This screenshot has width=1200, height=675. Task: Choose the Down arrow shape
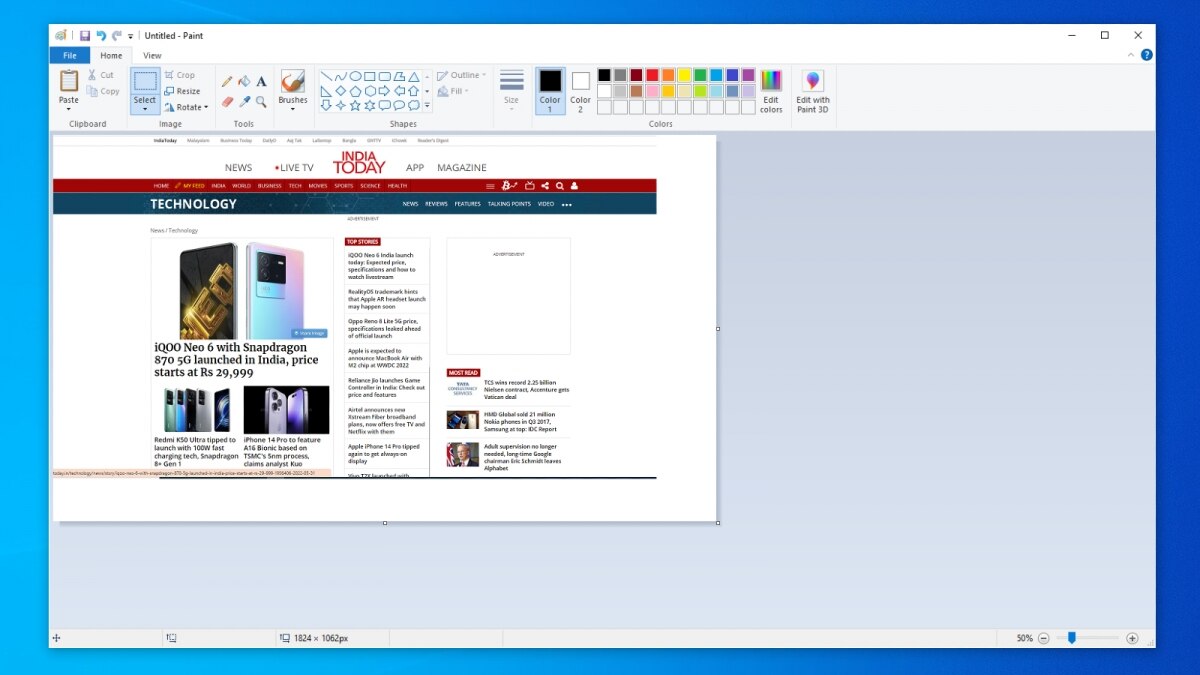326,105
